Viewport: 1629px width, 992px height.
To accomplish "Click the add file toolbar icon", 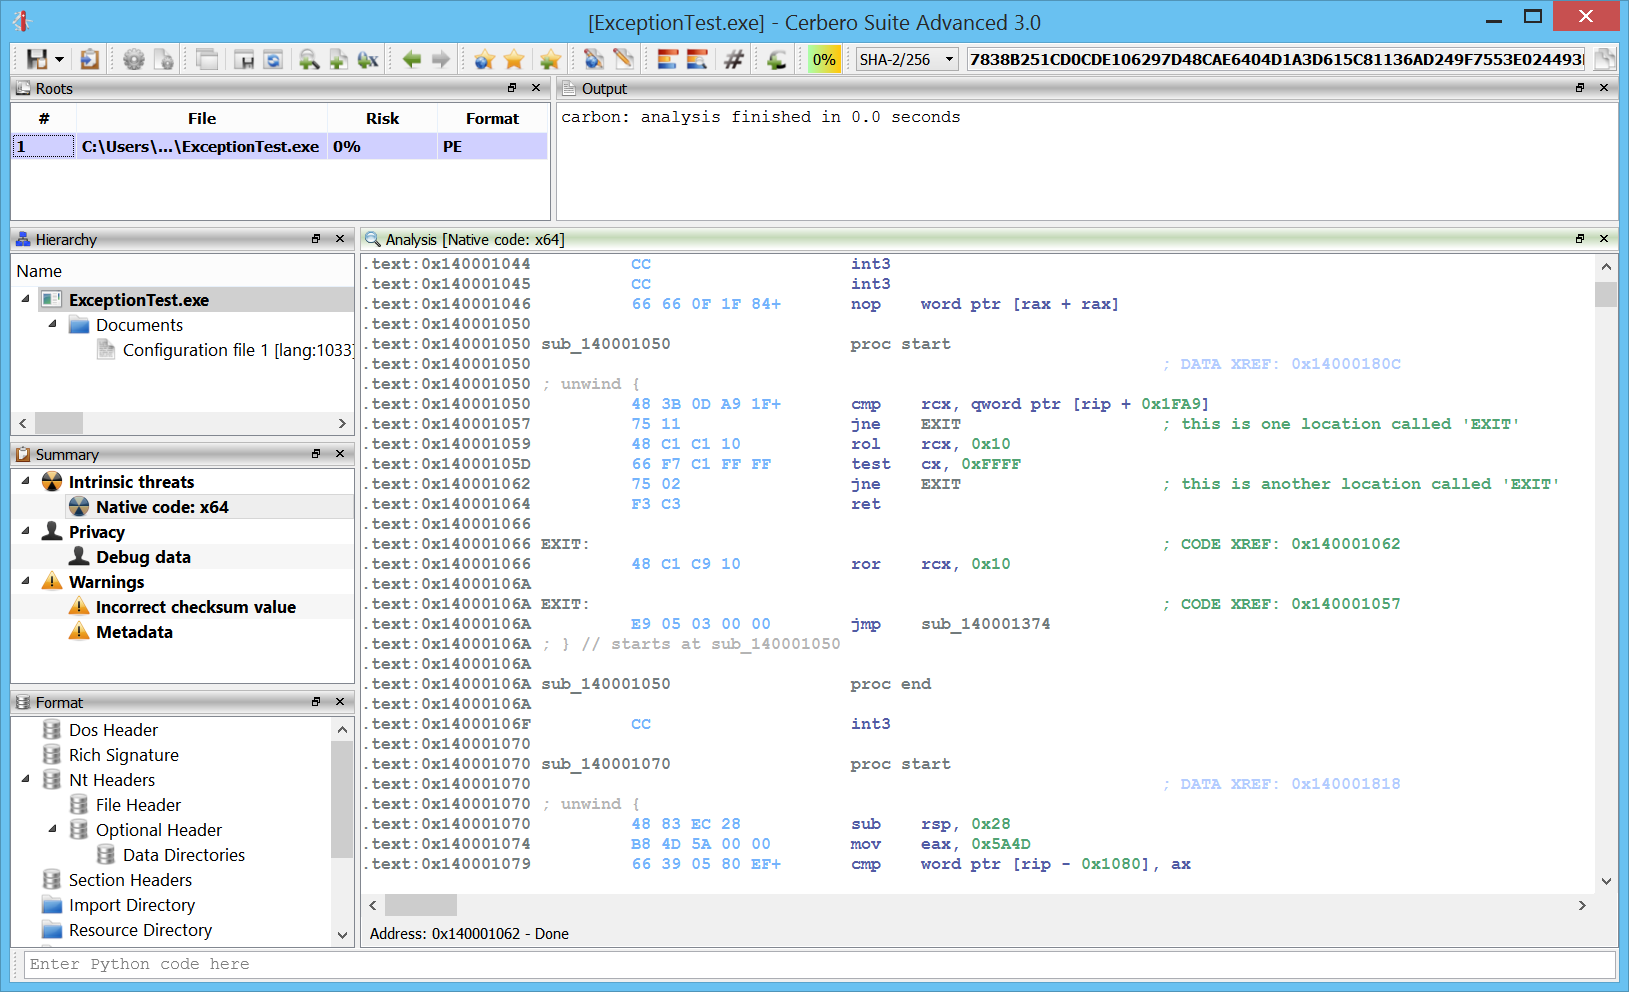I will click(338, 59).
